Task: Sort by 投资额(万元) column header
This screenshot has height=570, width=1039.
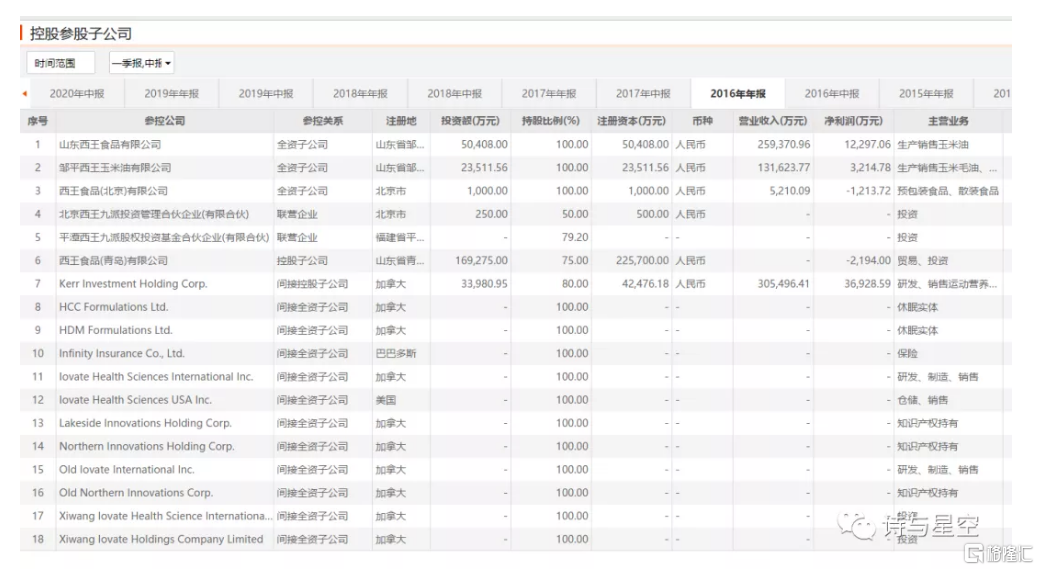Action: click(470, 121)
